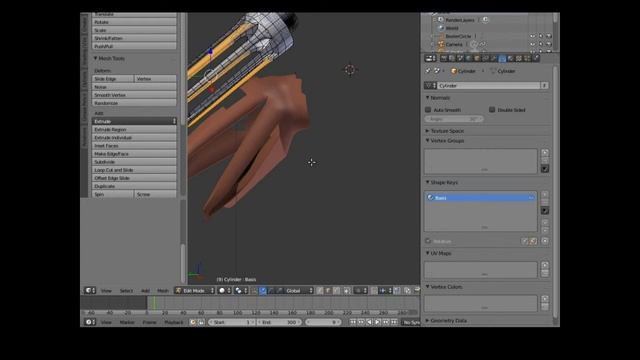The width and height of the screenshot is (640, 360).
Task: Toggle render camera icon for Camera row
Action: point(549,44)
